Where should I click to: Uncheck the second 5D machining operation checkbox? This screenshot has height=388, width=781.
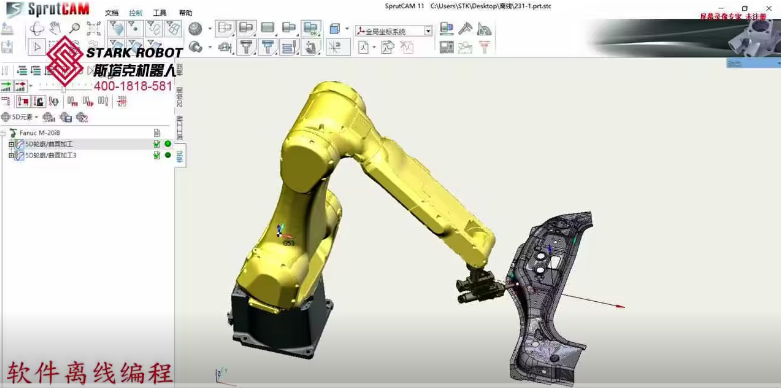click(x=157, y=155)
